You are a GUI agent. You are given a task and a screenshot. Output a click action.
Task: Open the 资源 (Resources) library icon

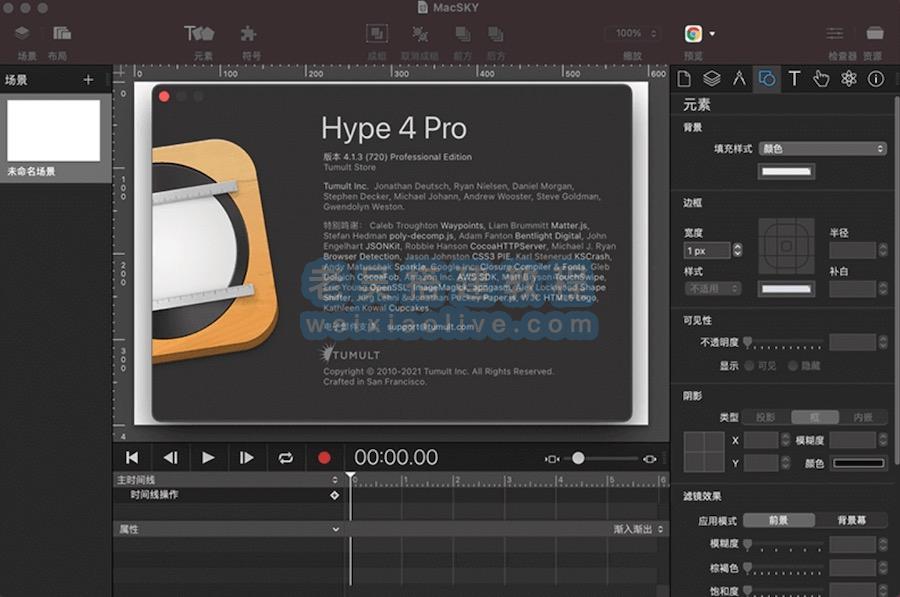(x=876, y=30)
